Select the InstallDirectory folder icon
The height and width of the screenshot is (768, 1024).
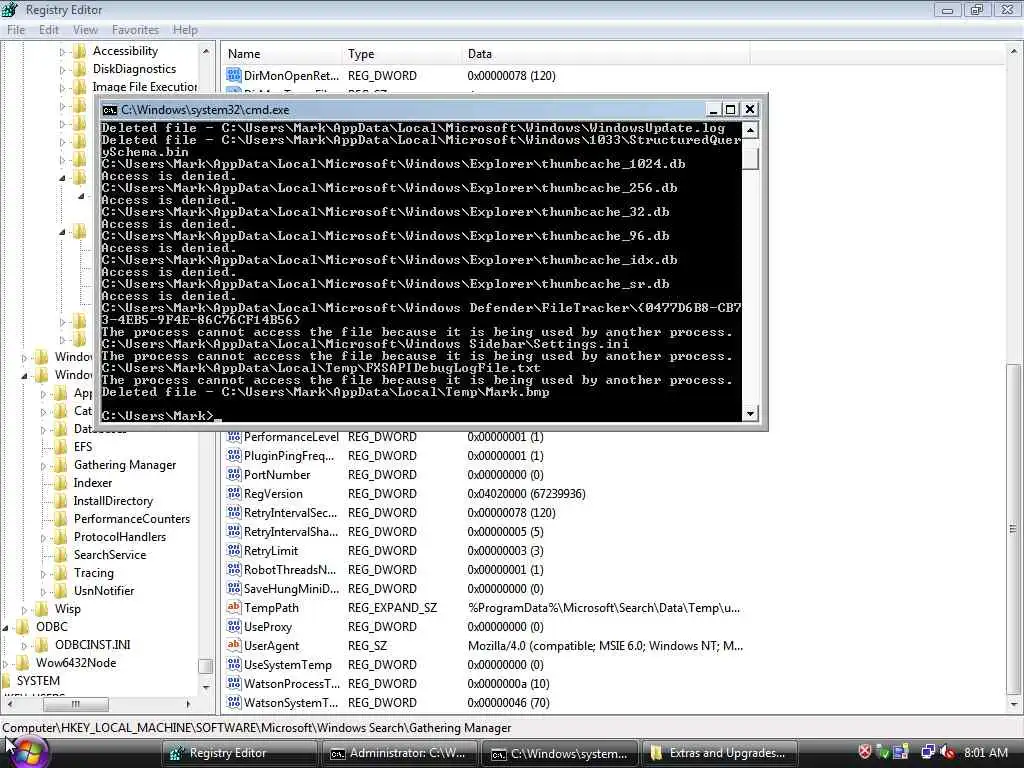(61, 501)
